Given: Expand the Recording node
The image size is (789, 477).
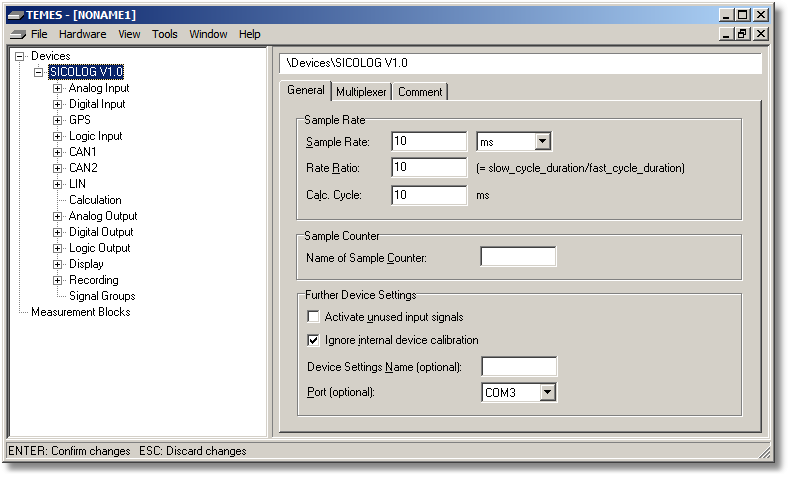Looking at the screenshot, I should click(58, 280).
